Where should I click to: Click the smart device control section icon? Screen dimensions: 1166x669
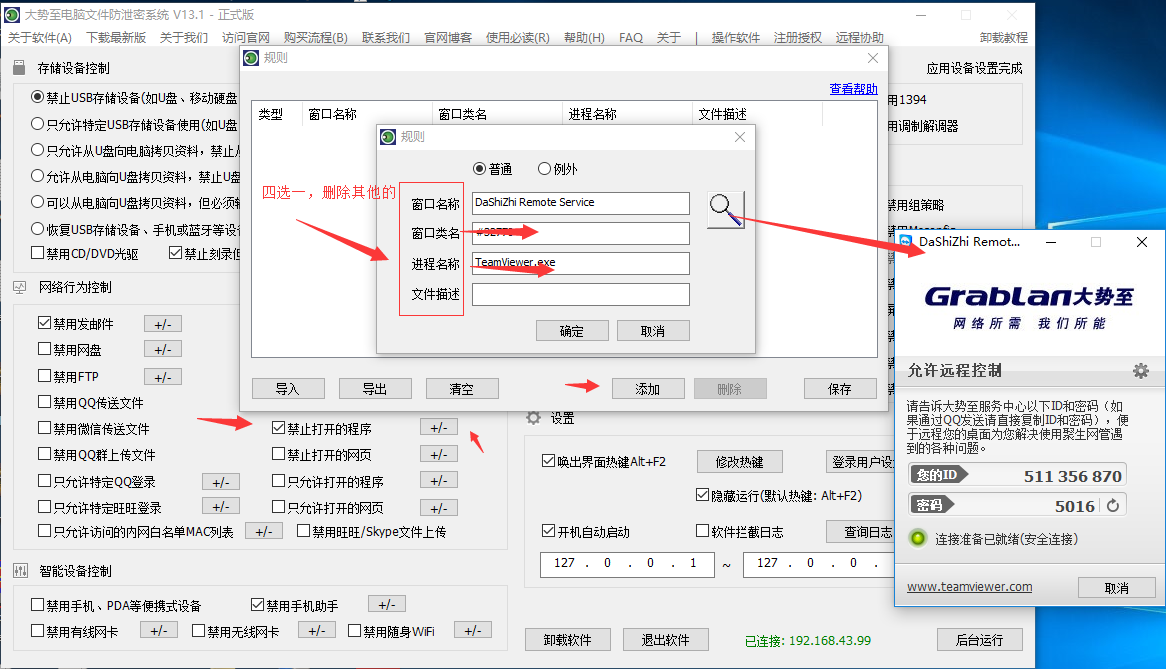click(x=20, y=571)
